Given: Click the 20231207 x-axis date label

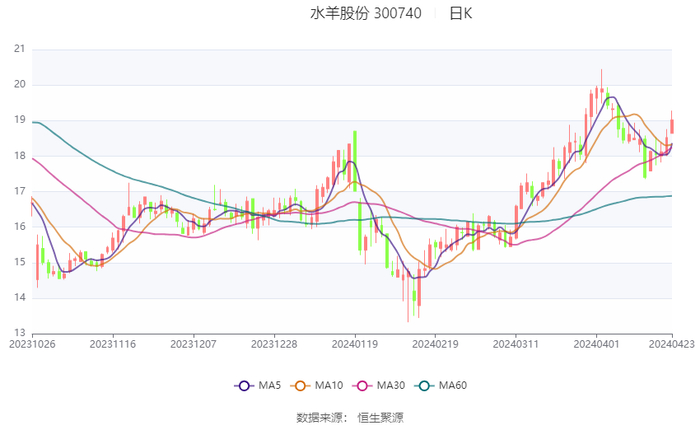Looking at the screenshot, I should (x=193, y=343).
